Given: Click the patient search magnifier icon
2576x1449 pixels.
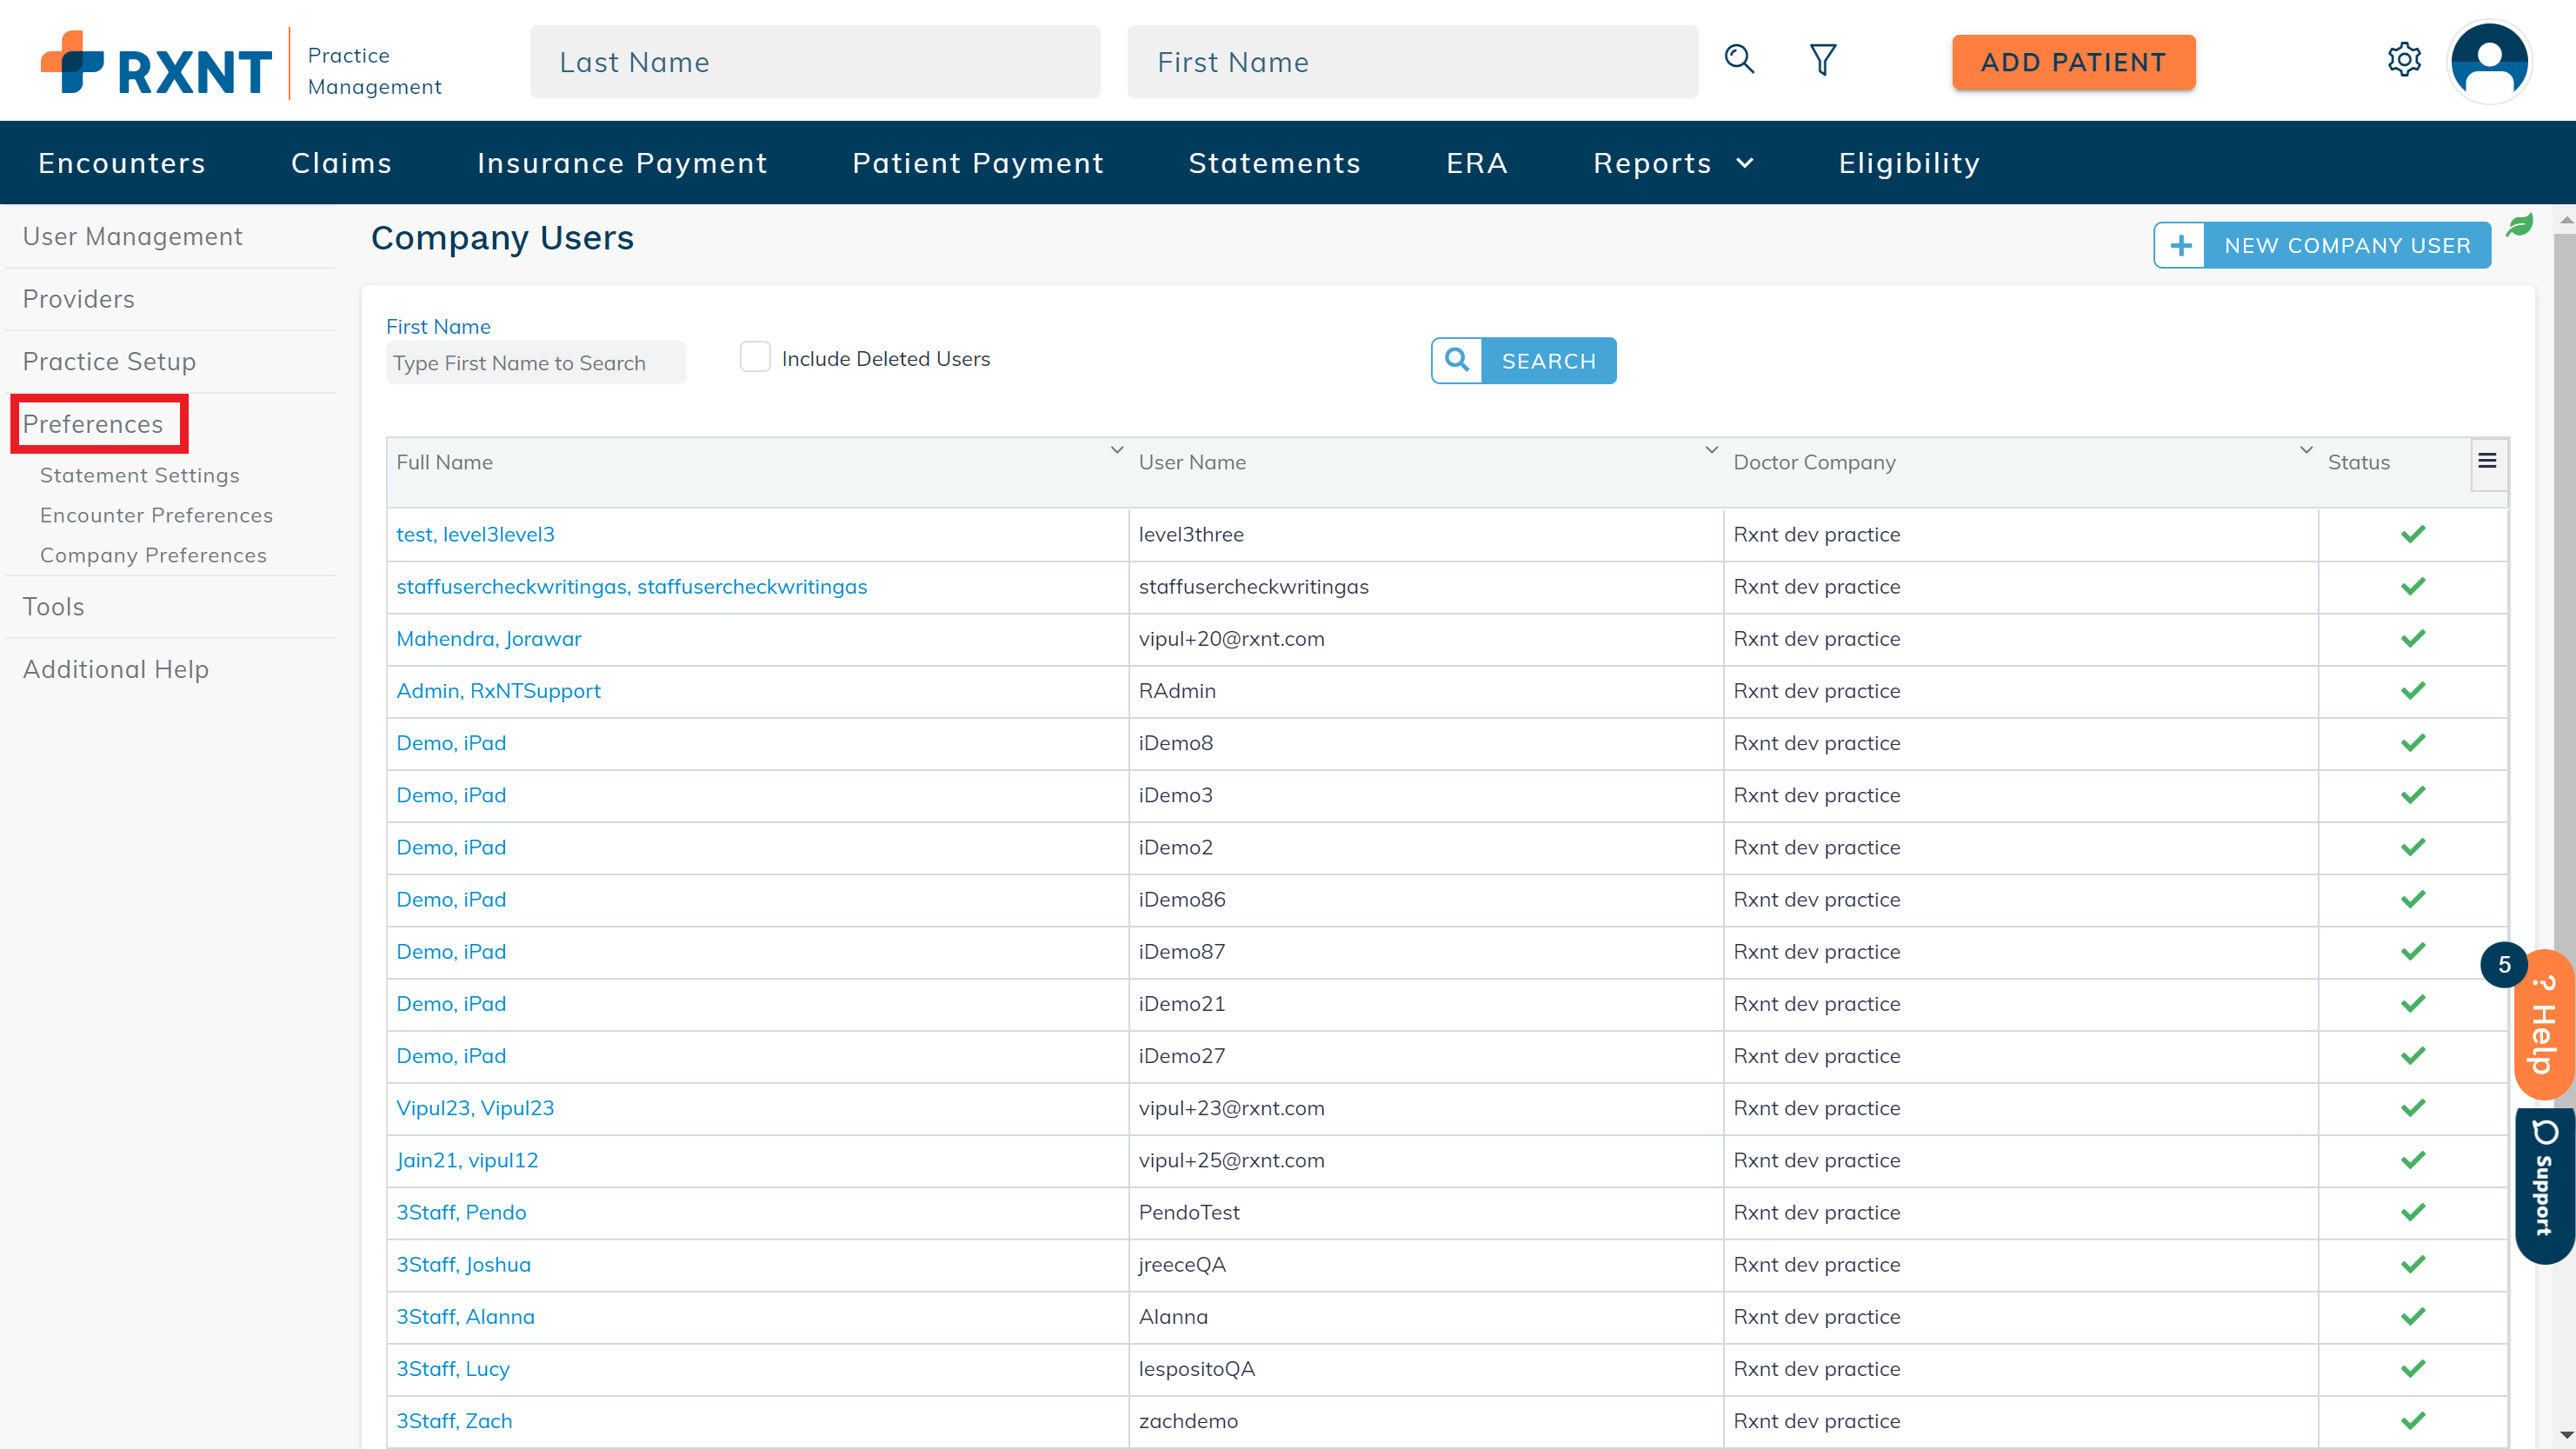Looking at the screenshot, I should [1739, 60].
